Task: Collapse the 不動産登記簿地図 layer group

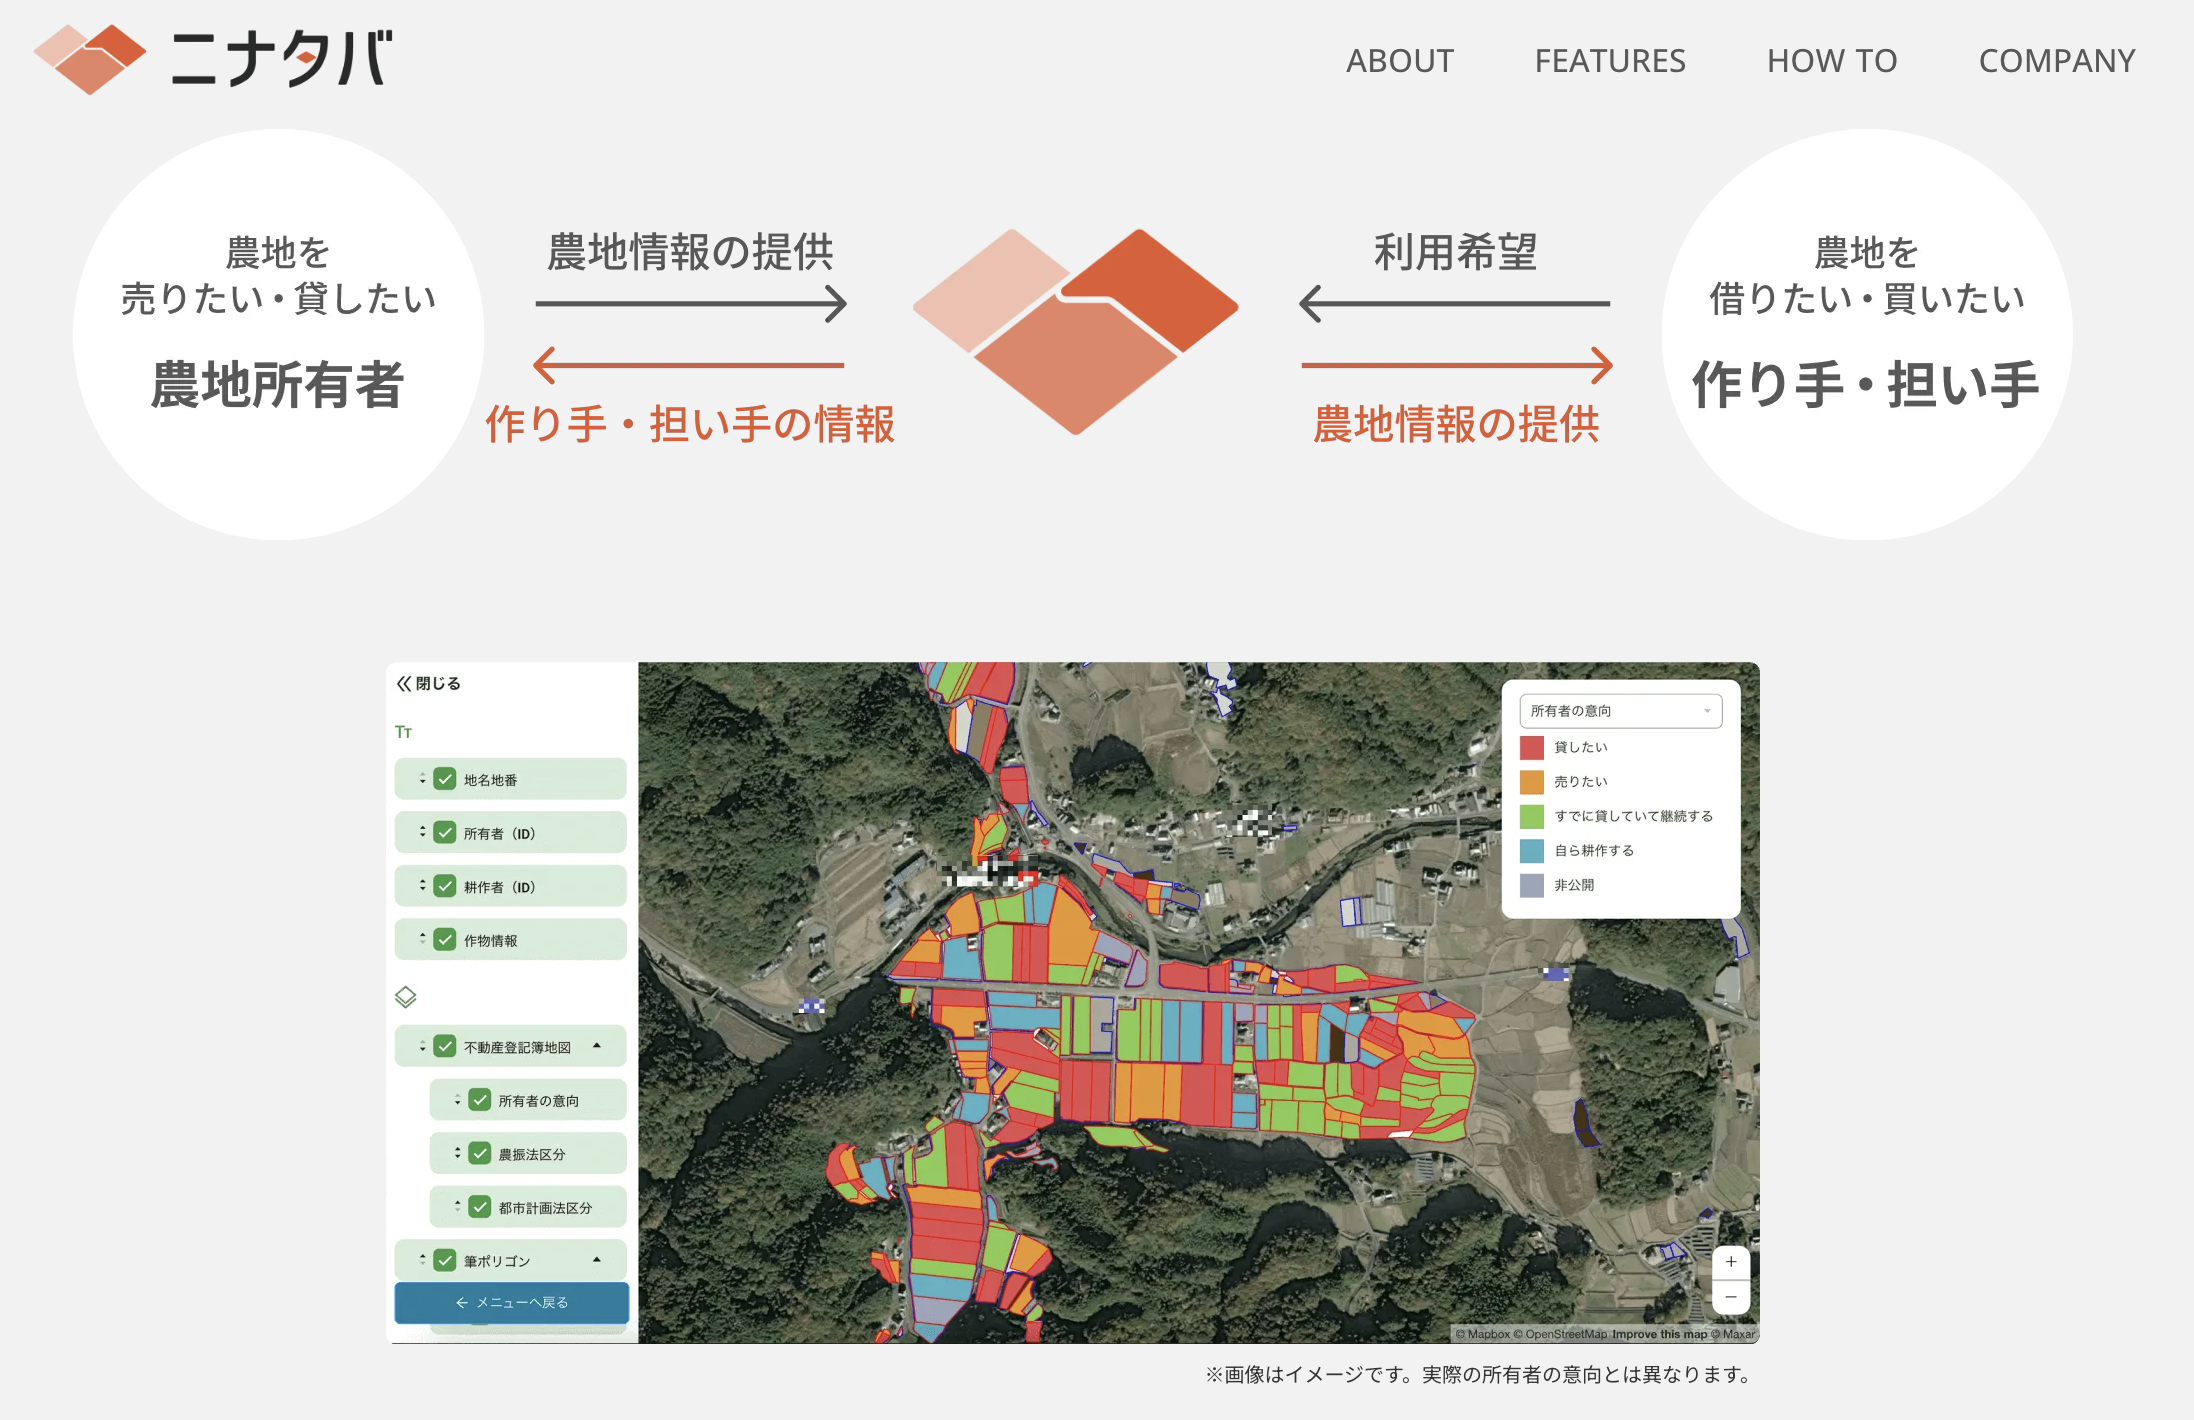Action: (x=597, y=1046)
